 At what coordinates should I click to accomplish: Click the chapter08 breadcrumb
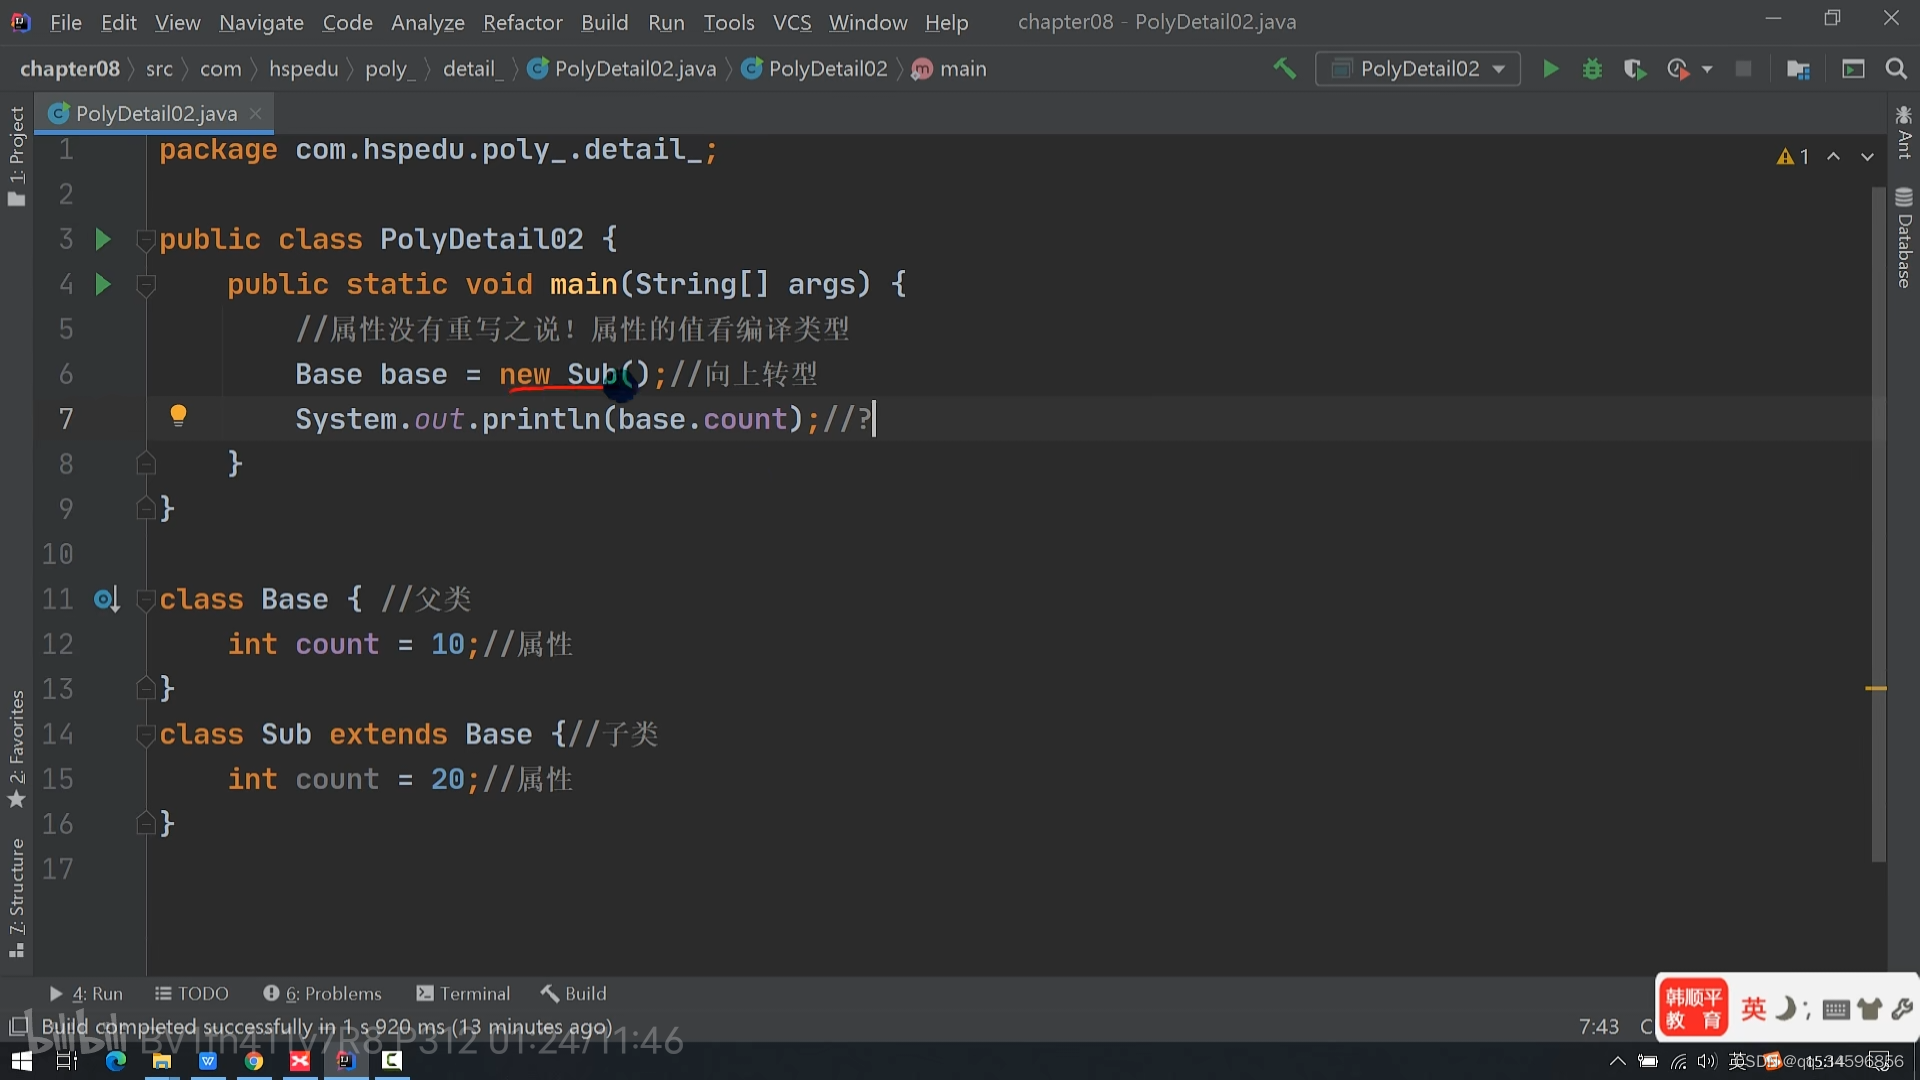pyautogui.click(x=70, y=69)
